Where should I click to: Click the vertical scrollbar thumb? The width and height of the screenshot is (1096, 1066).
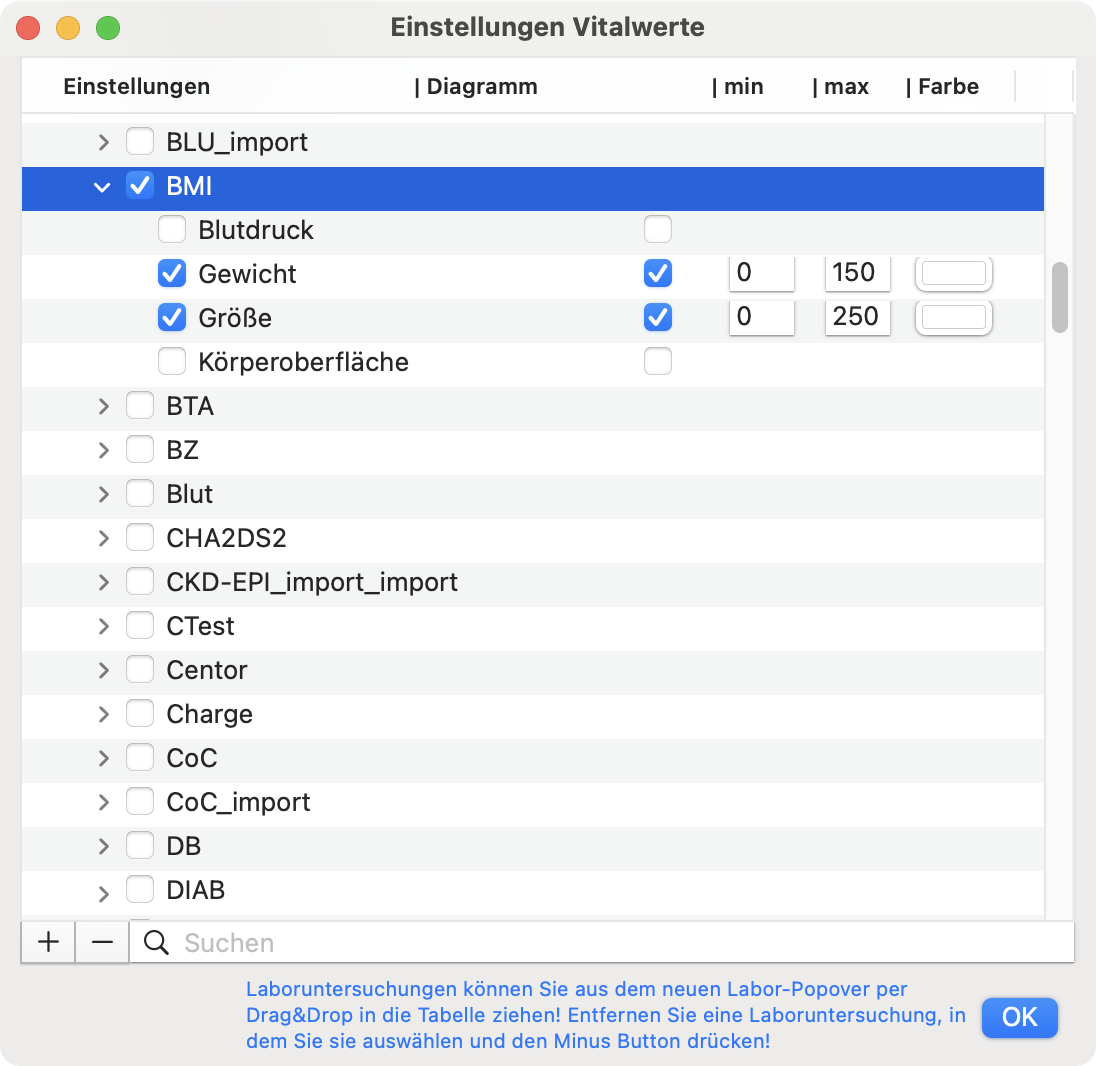1060,297
